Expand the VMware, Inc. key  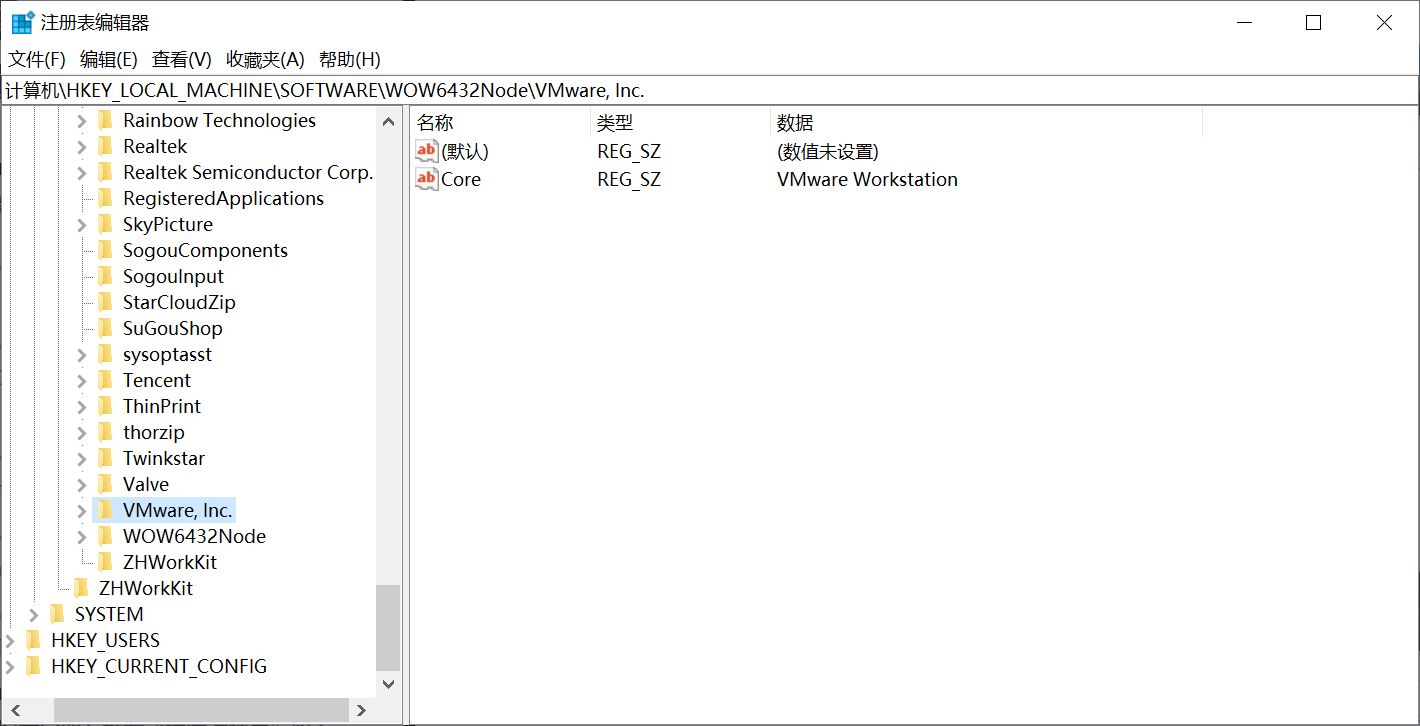[82, 511]
